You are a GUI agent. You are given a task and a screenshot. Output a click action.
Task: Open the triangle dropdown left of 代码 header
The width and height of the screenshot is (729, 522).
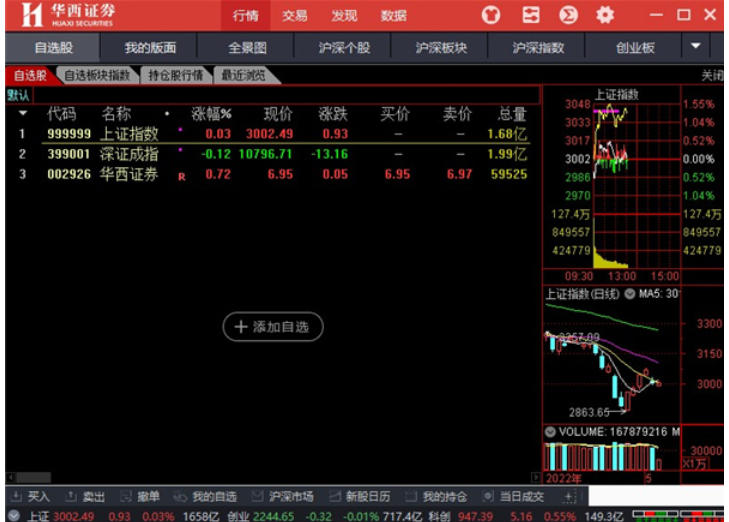tap(23, 113)
